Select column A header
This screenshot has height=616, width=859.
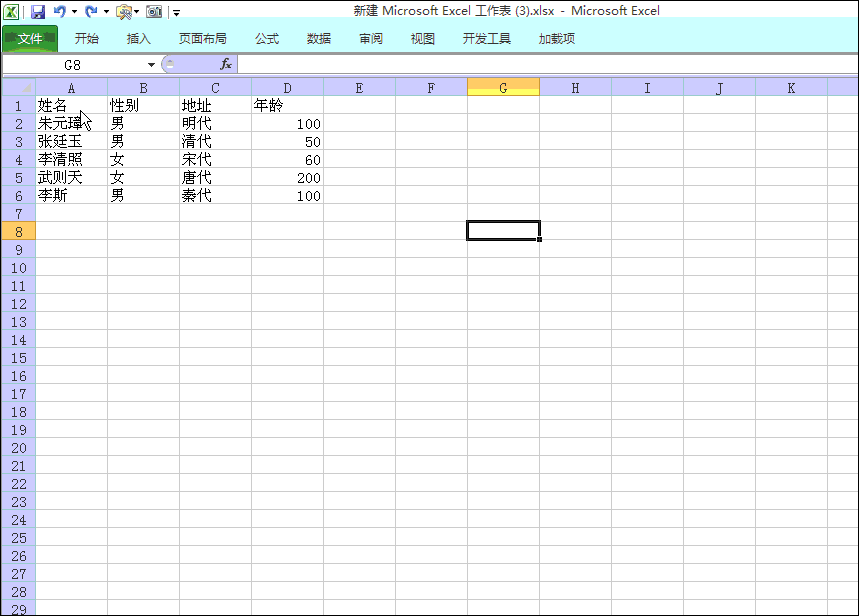click(x=71, y=88)
